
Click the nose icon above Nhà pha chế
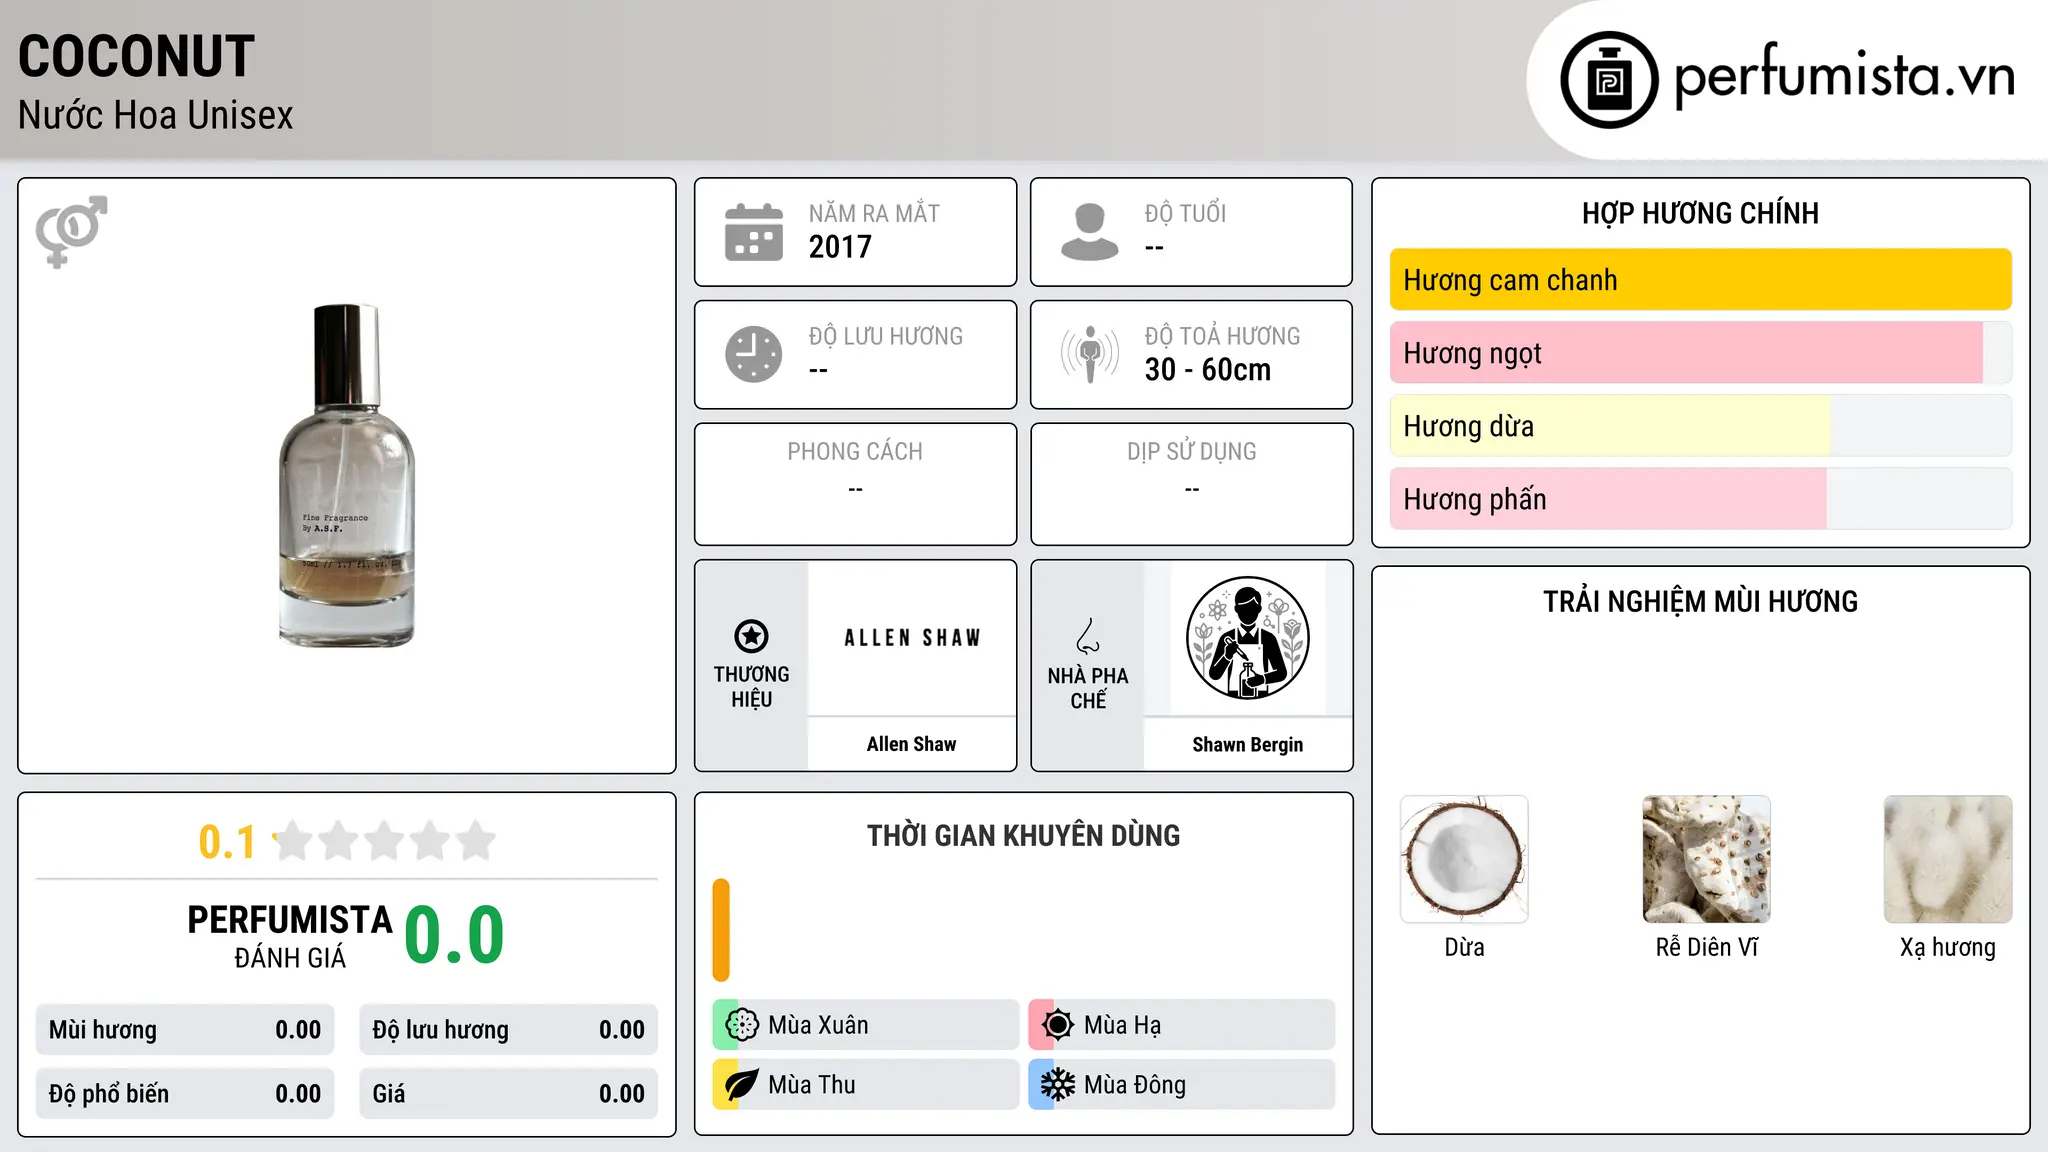pos(1088,636)
